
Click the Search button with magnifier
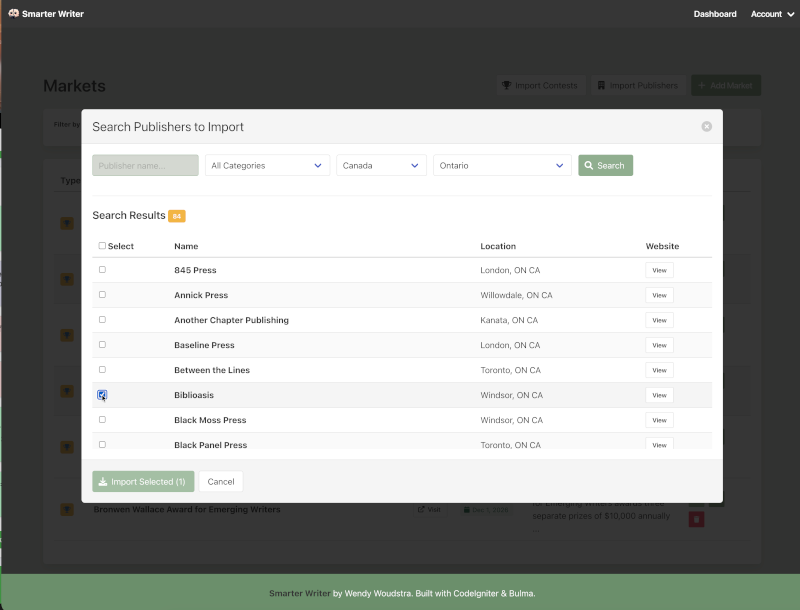tap(605, 166)
